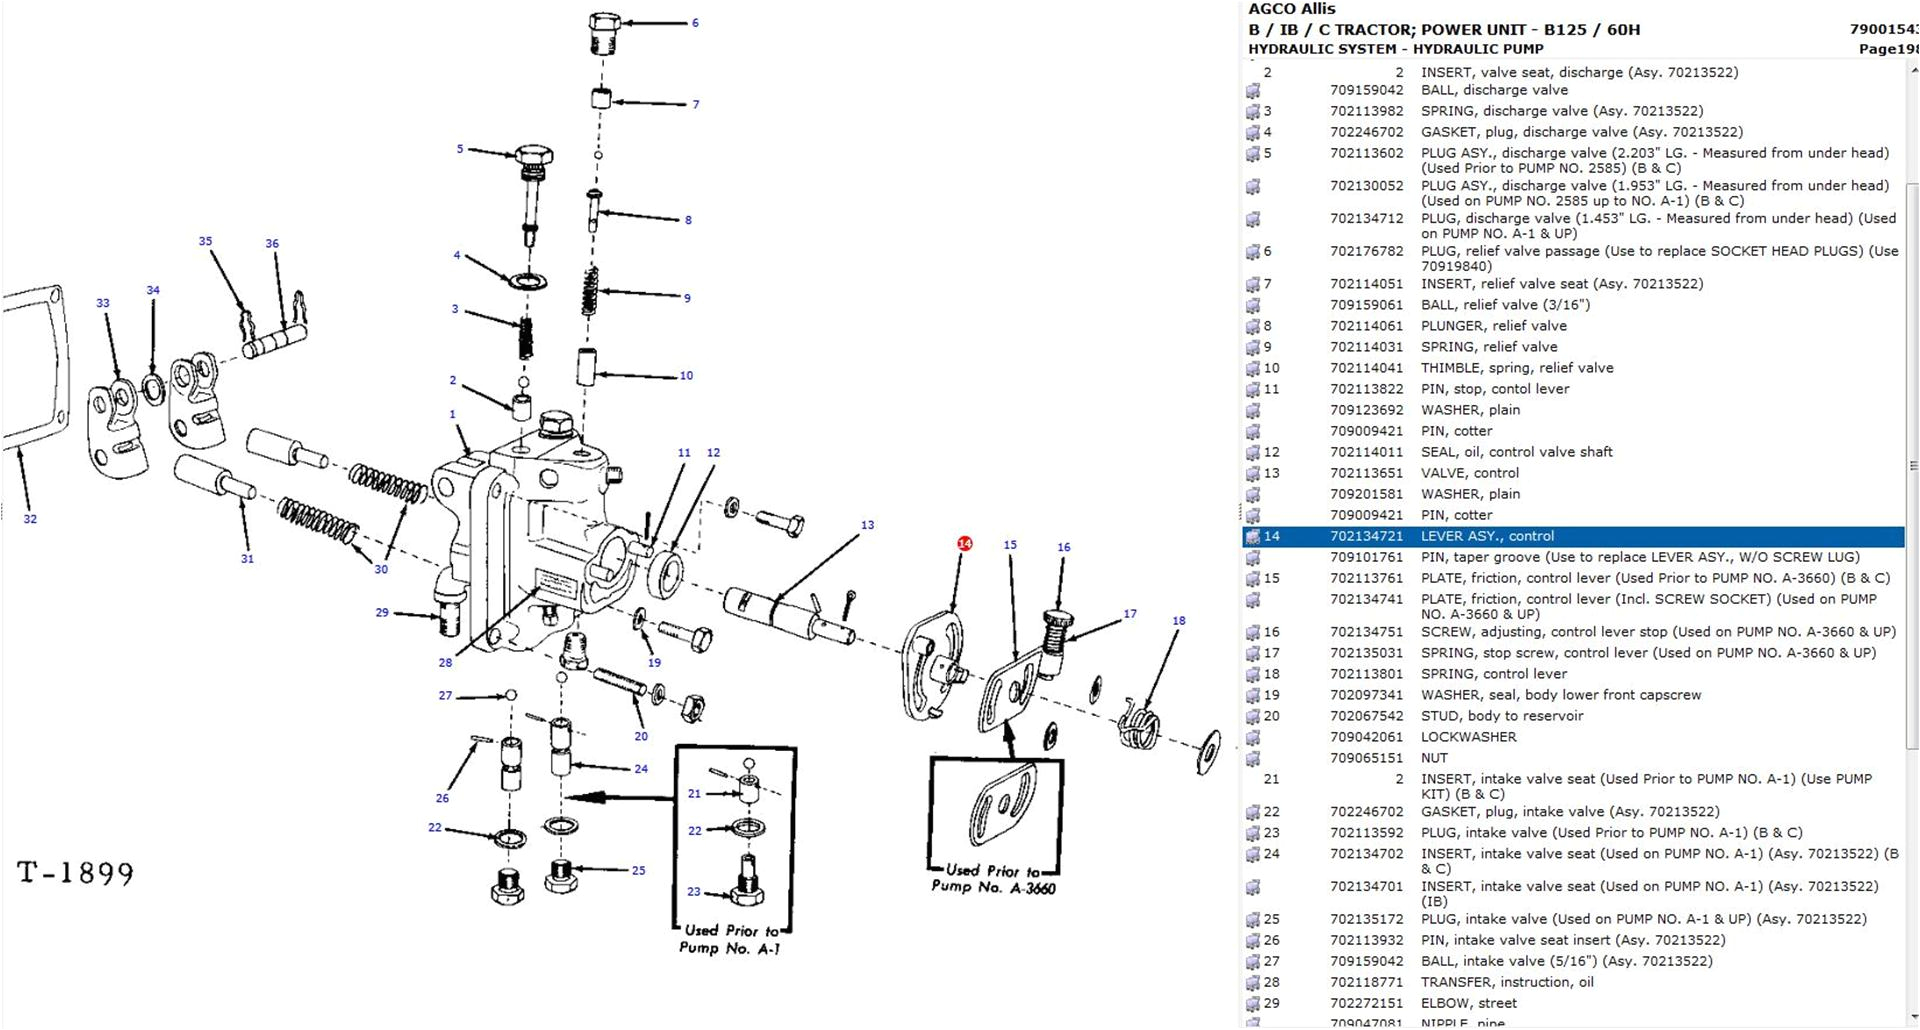Viewport: 1920px width, 1030px height.
Task: Add TRANSFER, instruction, oil to cart
Action: tap(1252, 982)
